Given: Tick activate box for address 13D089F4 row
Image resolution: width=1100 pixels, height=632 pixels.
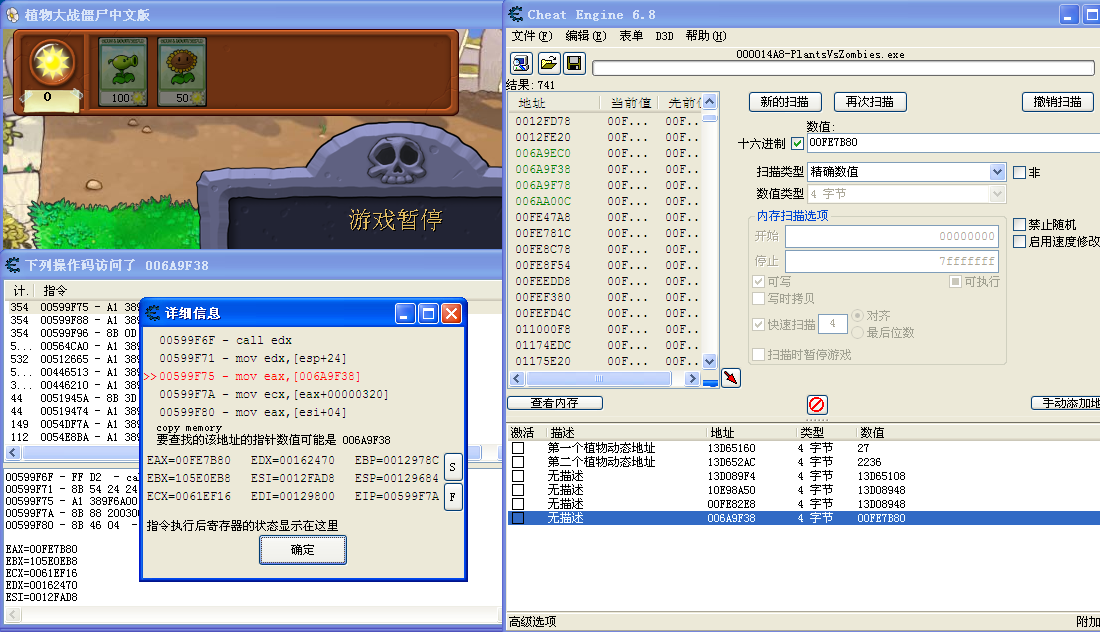Looking at the screenshot, I should tap(518, 476).
